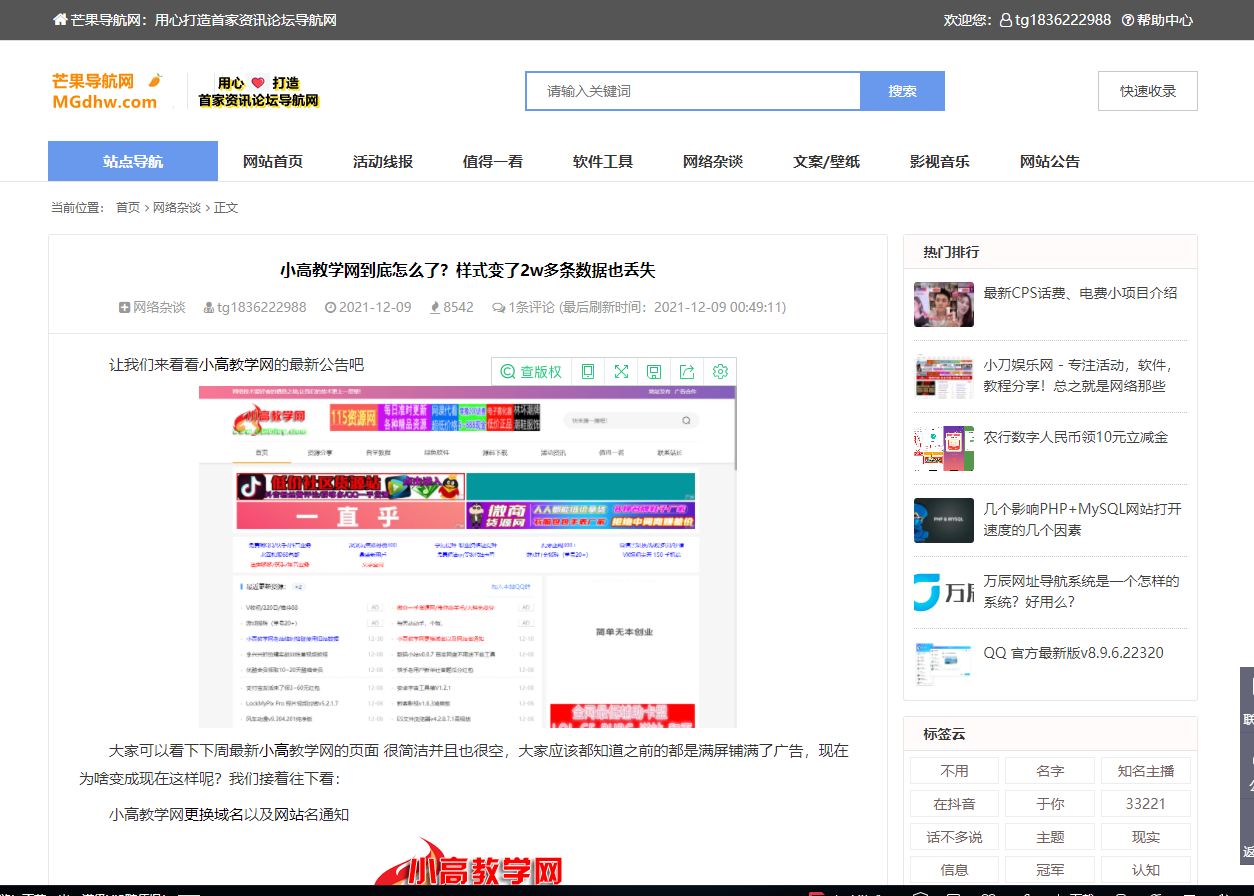This screenshot has width=1254, height=896.
Task: Open the 活动线报 navigation item
Action: point(383,161)
